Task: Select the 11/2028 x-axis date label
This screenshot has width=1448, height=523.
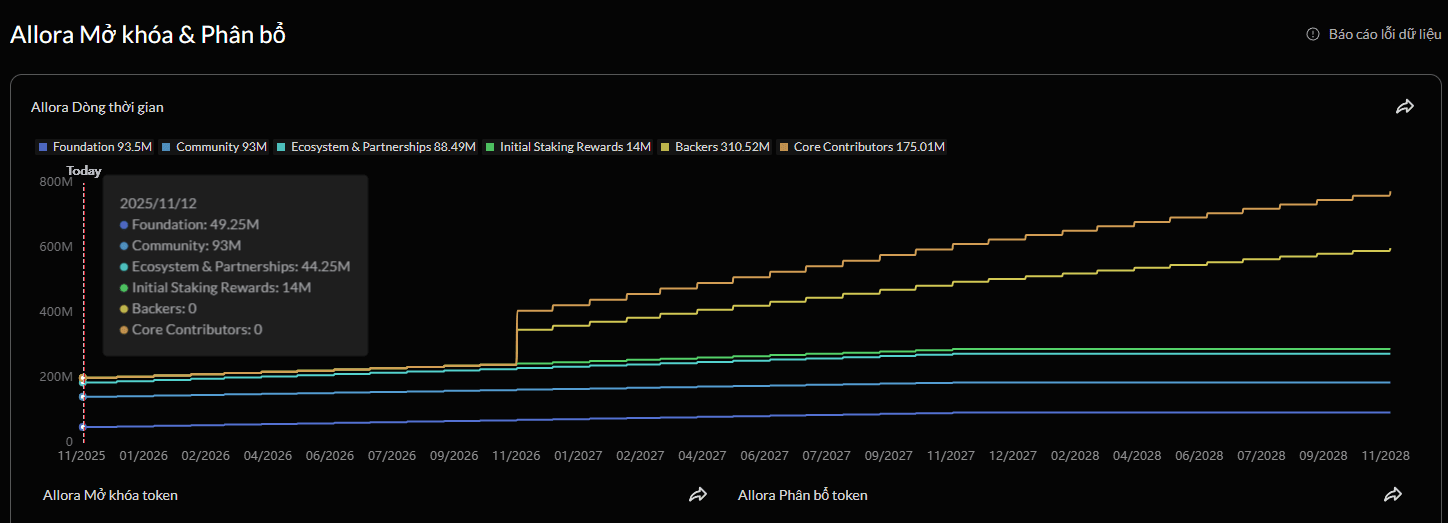Action: [x=1384, y=455]
